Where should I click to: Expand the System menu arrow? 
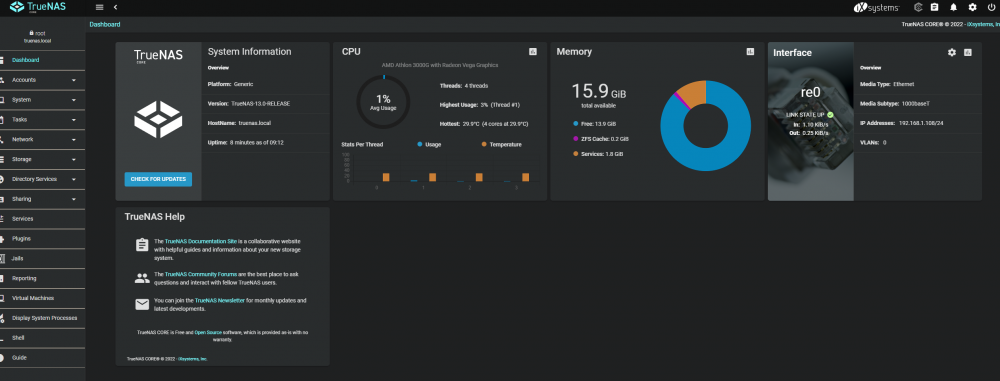coord(74,100)
